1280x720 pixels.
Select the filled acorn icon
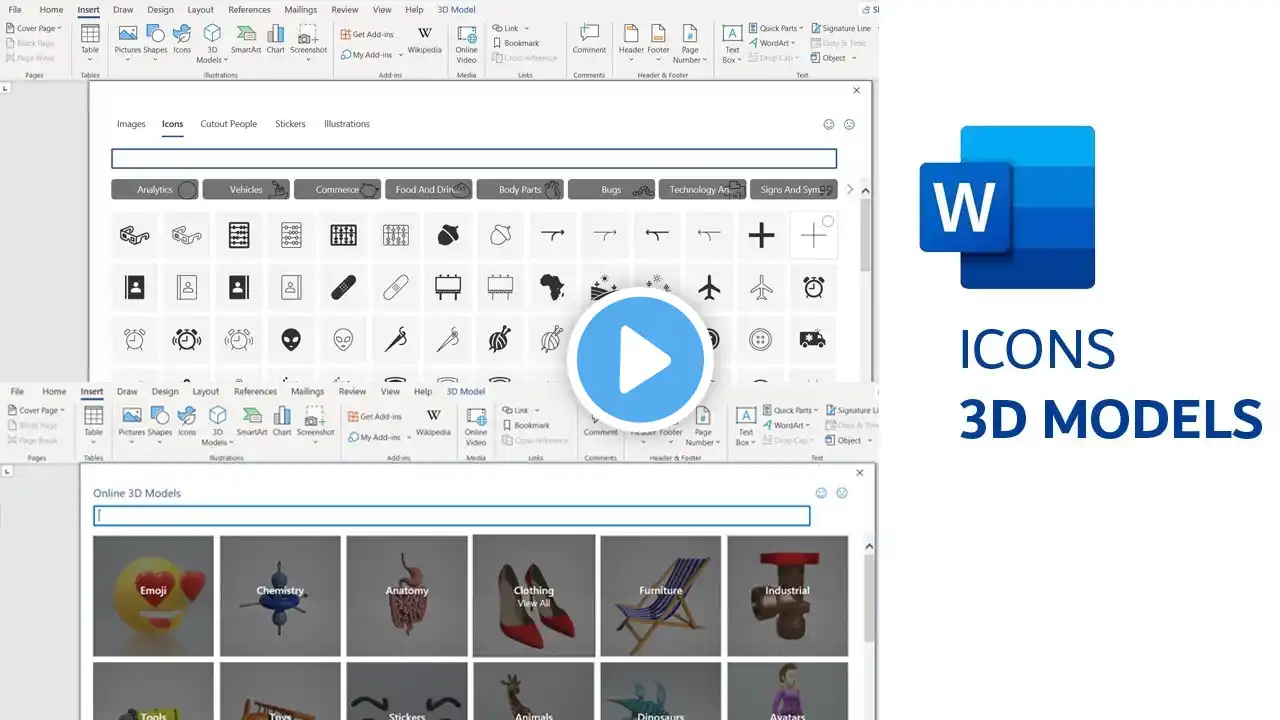448,235
